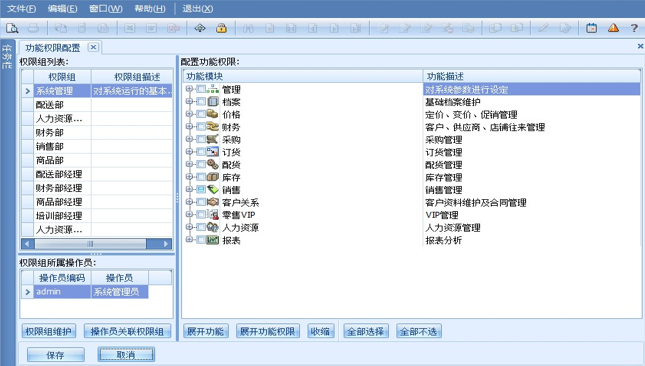Open the calendar toolbar icon
This screenshot has width=645, height=366.
pyautogui.click(x=592, y=28)
